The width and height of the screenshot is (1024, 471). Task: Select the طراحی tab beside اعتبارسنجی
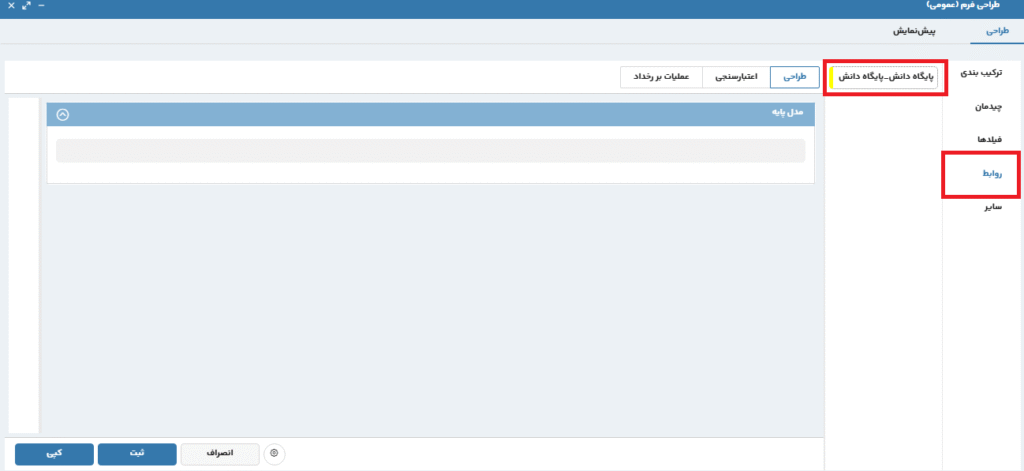[x=793, y=77]
